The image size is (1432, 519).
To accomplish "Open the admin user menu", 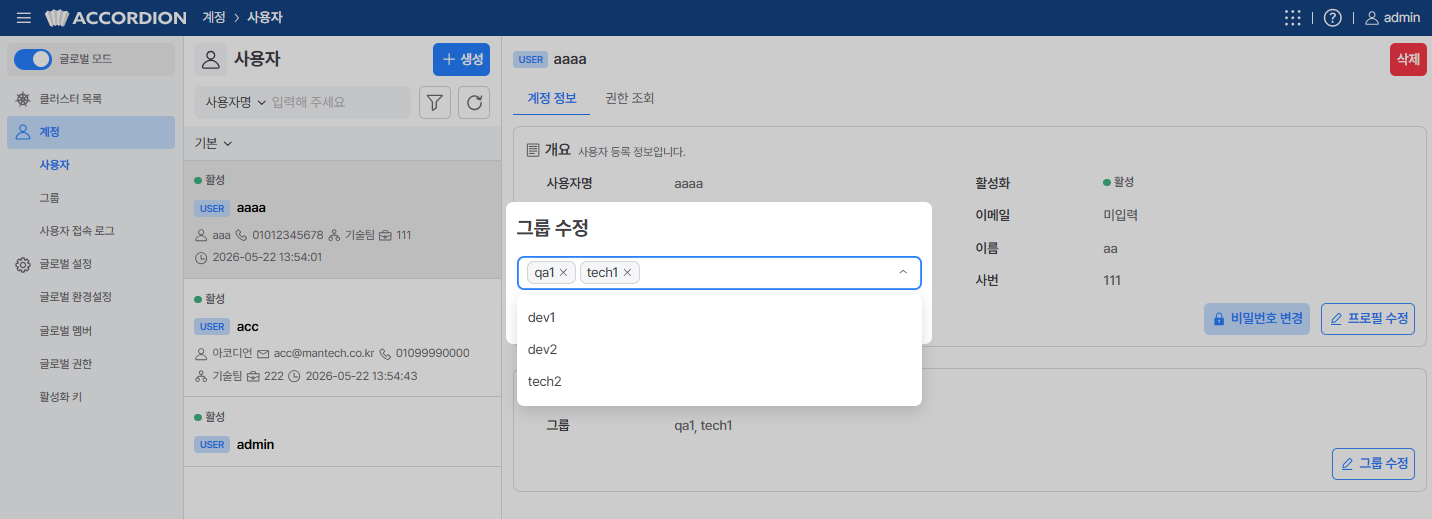I will (x=1392, y=18).
